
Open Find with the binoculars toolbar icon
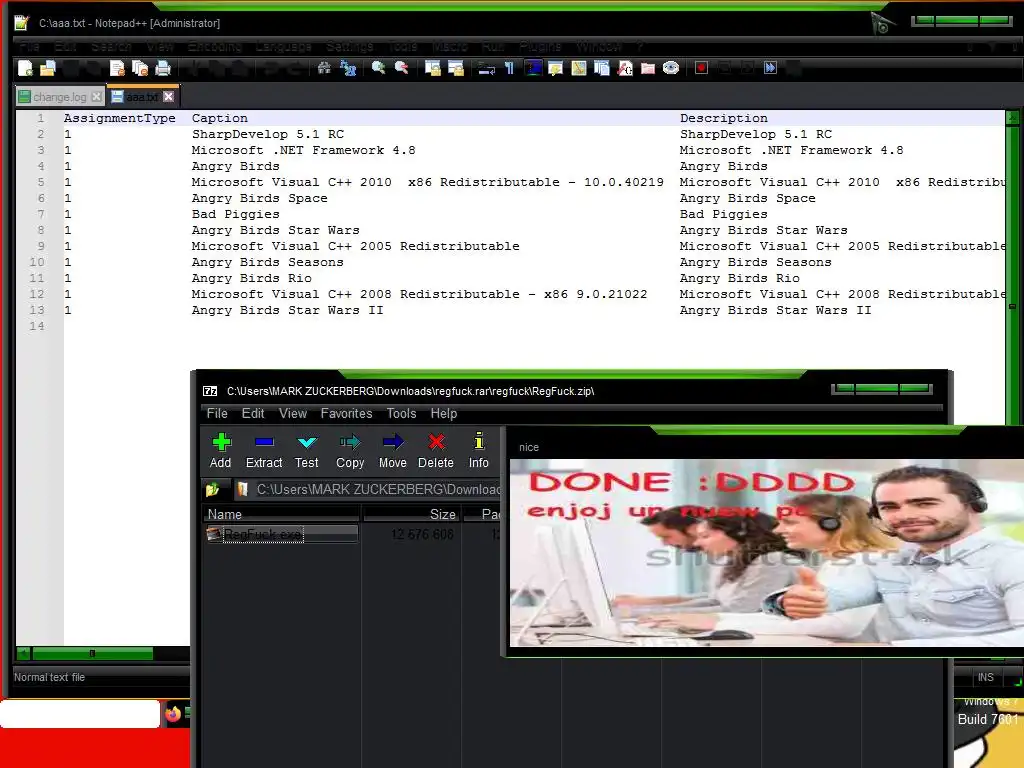pyautogui.click(x=324, y=68)
